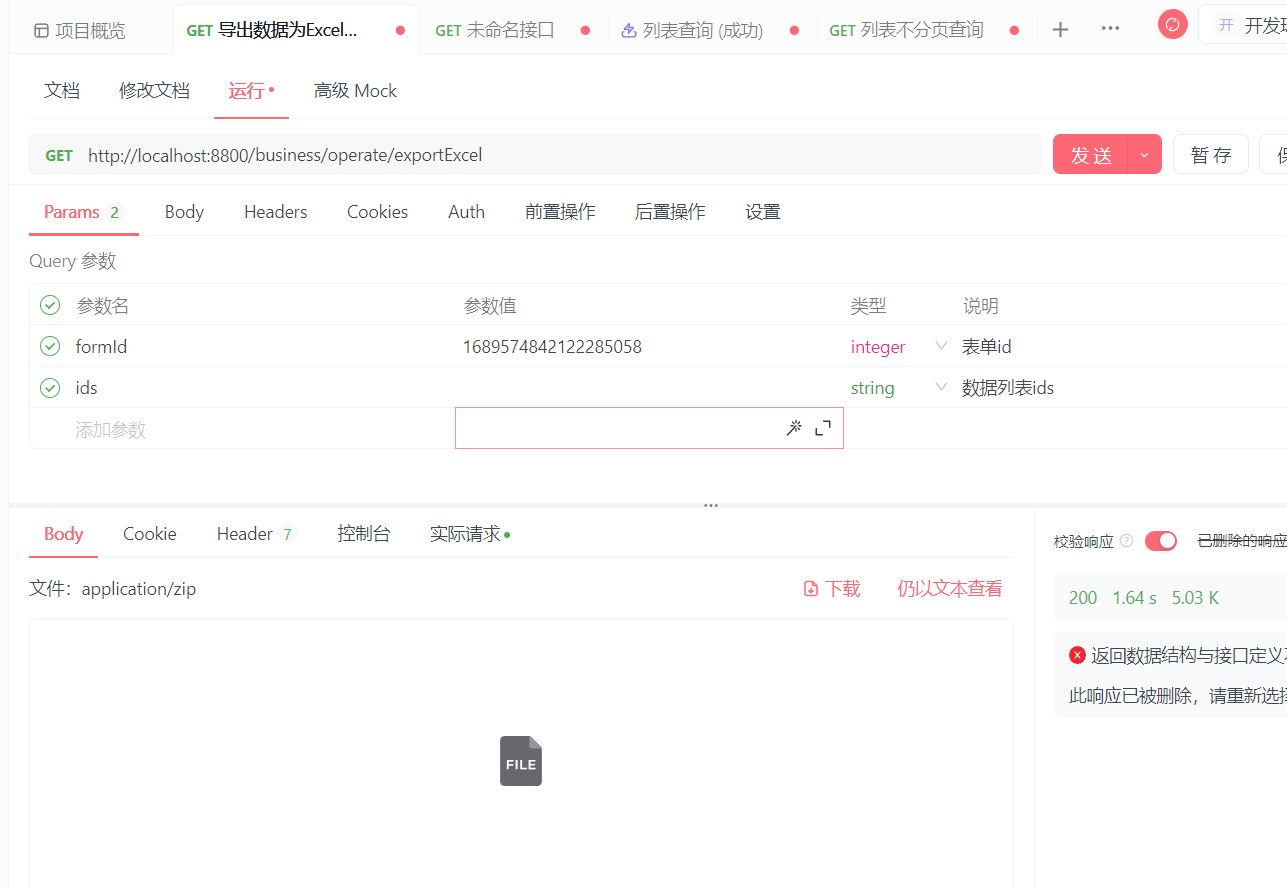Screen dimensions: 1287x888
Task: Open the send button dropdown arrow
Action: click(1143, 154)
